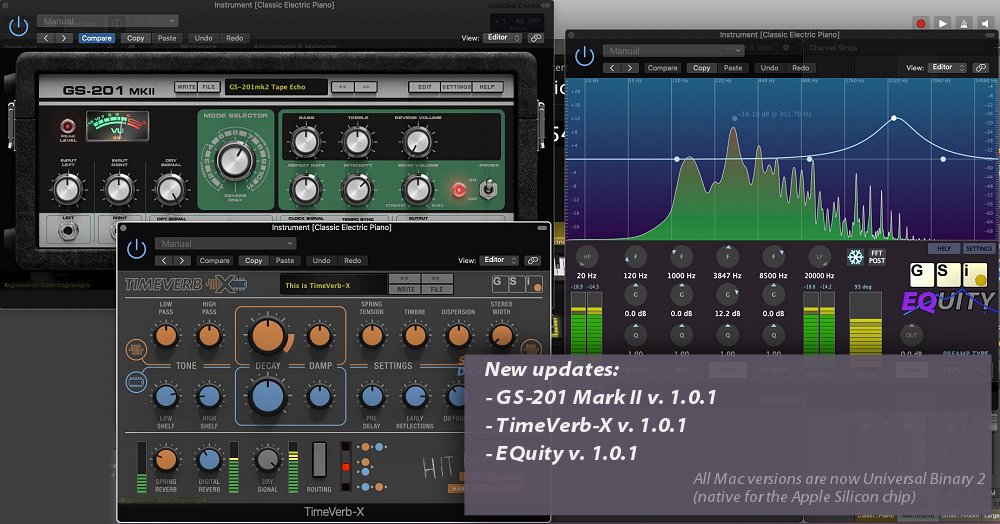Open the Manual preset dropdown in EQuity window

point(673,50)
